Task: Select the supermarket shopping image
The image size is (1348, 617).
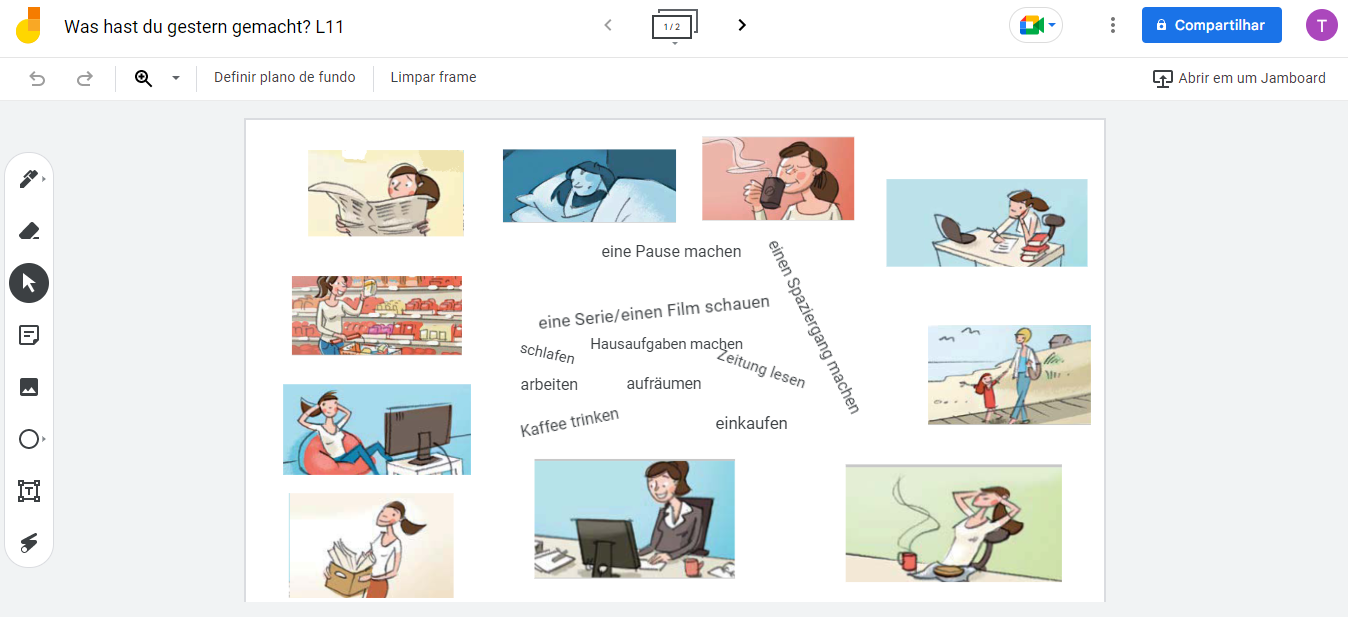Action: [377, 316]
